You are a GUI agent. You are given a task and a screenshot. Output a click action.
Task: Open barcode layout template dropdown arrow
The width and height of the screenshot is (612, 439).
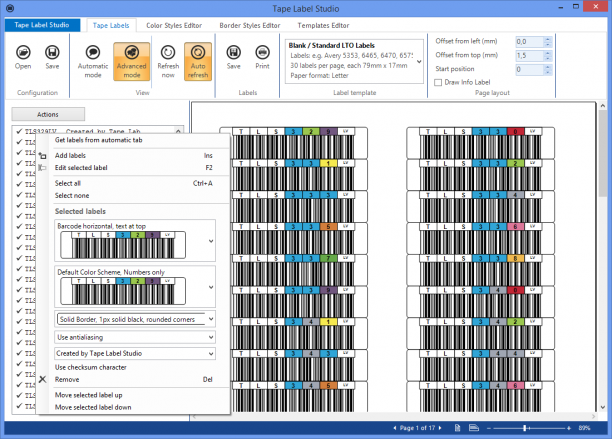click(x=211, y=241)
